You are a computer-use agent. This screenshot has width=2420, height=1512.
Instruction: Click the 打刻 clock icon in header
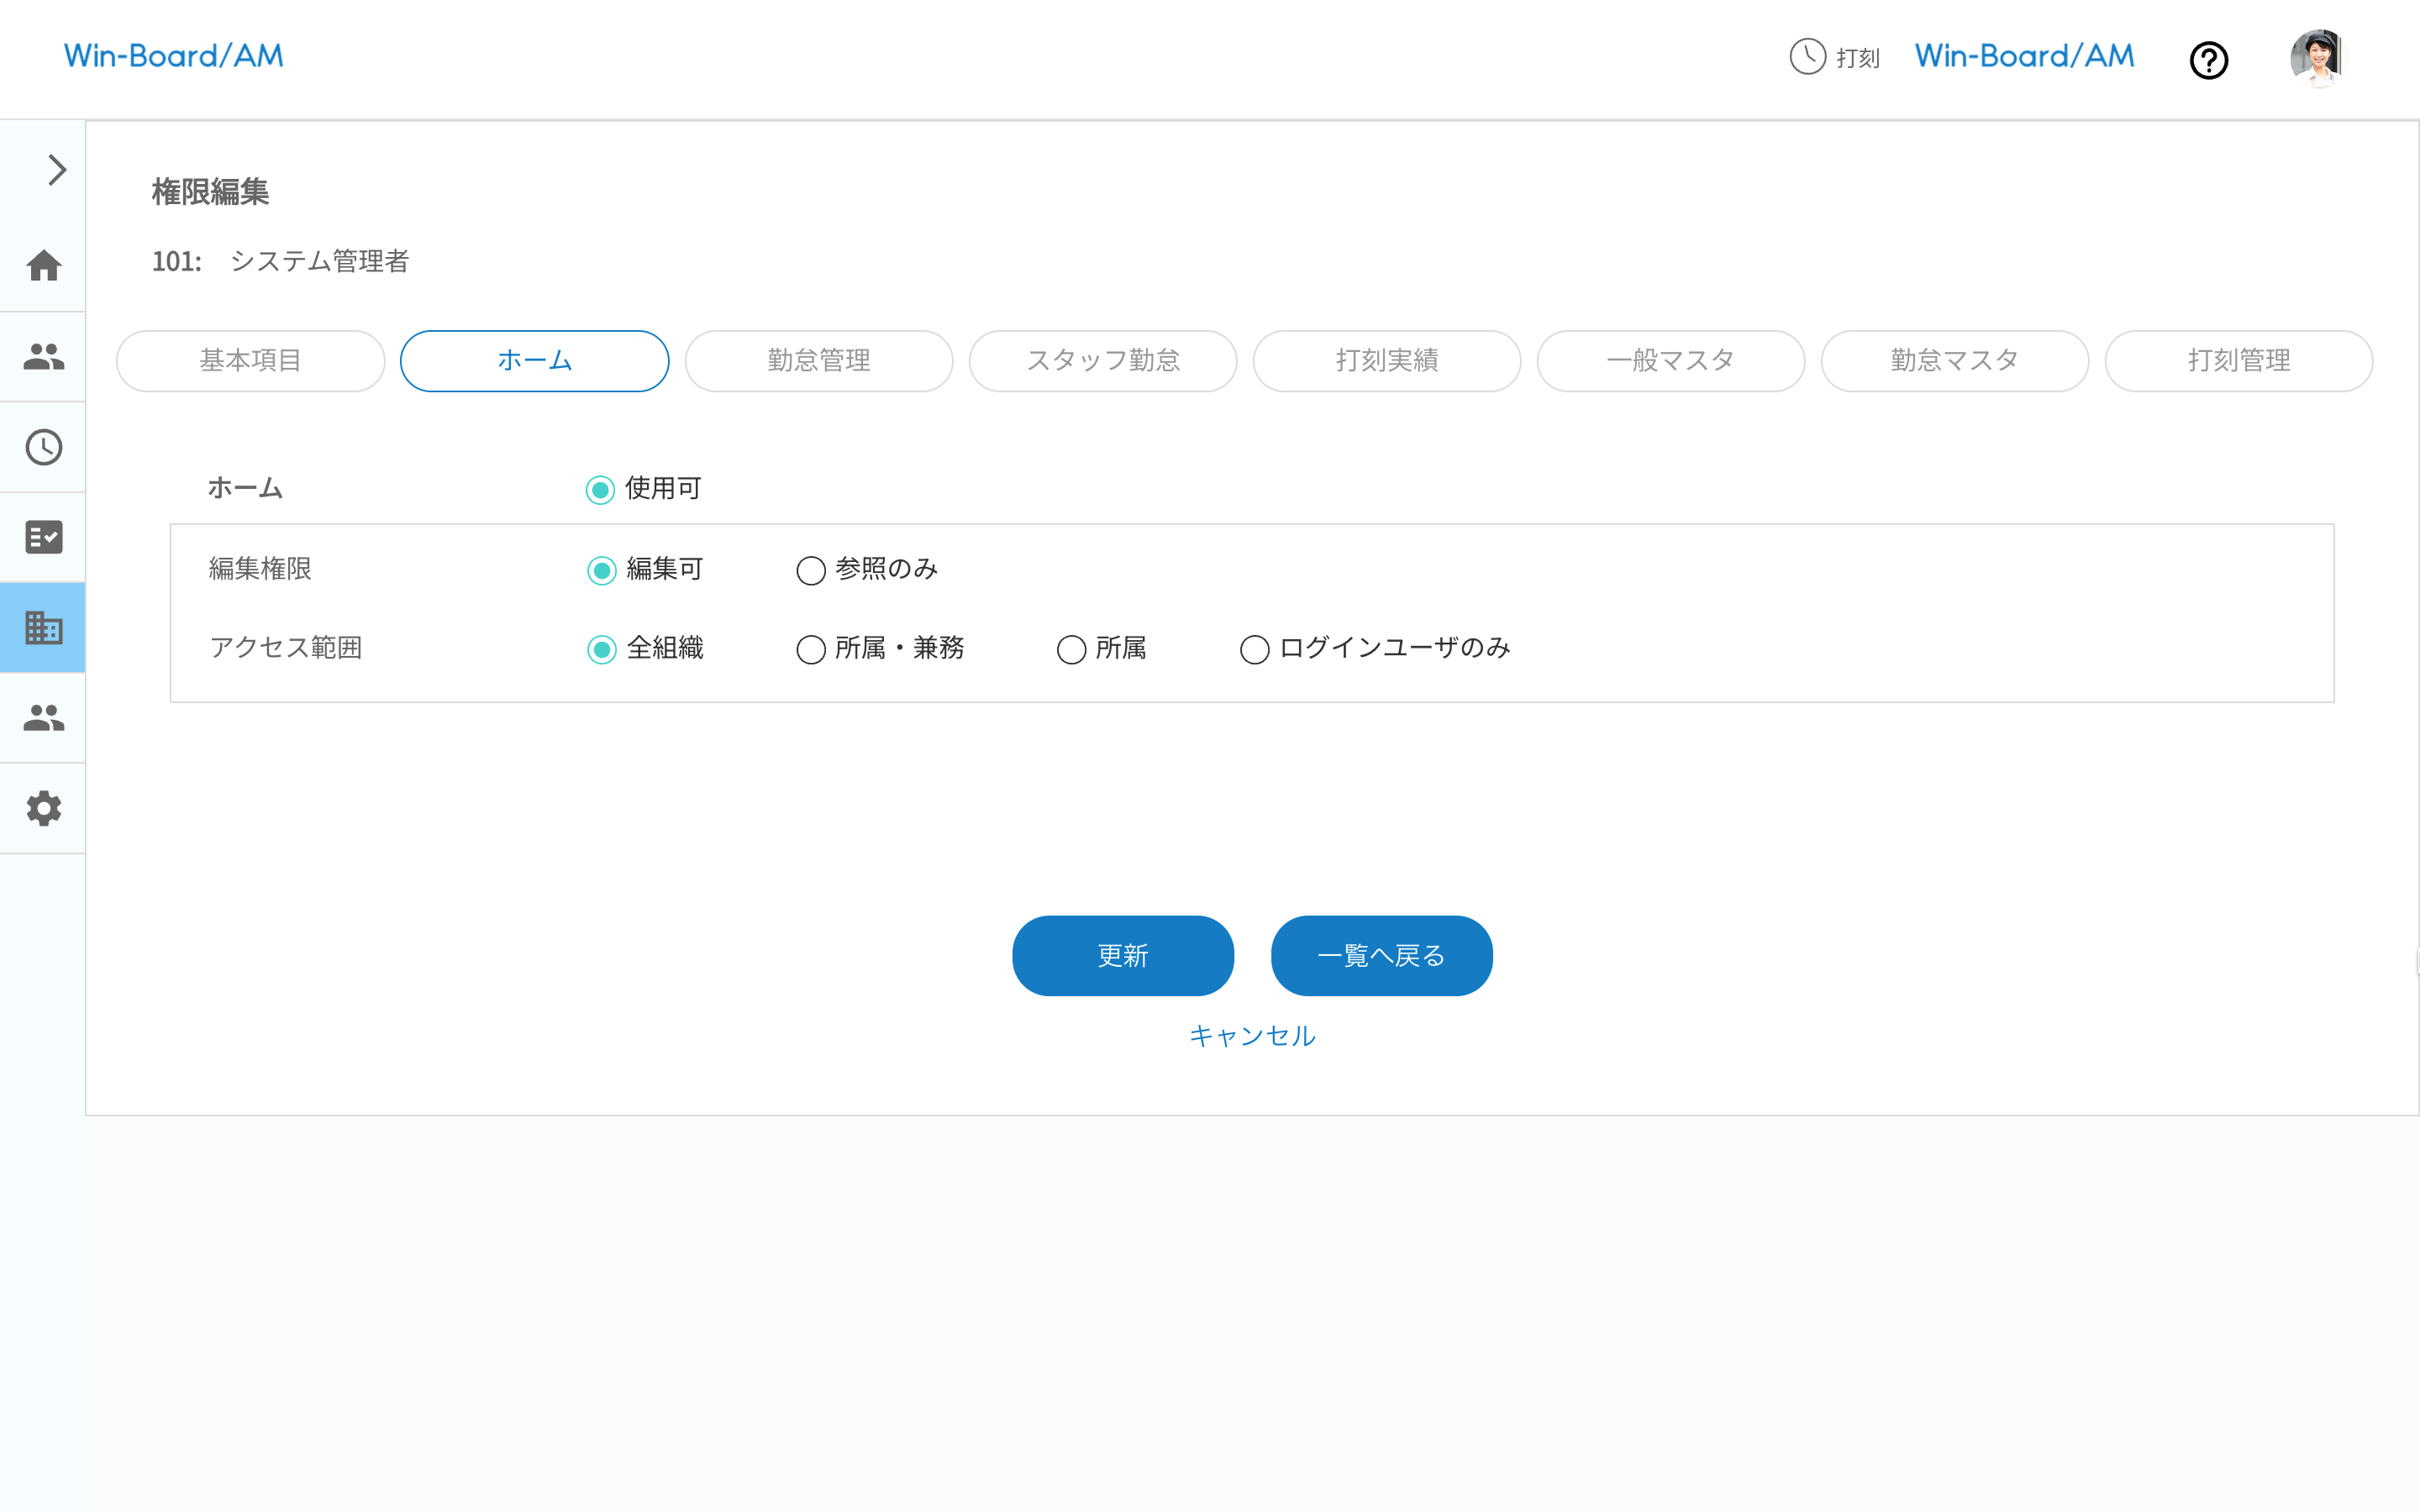pos(1807,57)
